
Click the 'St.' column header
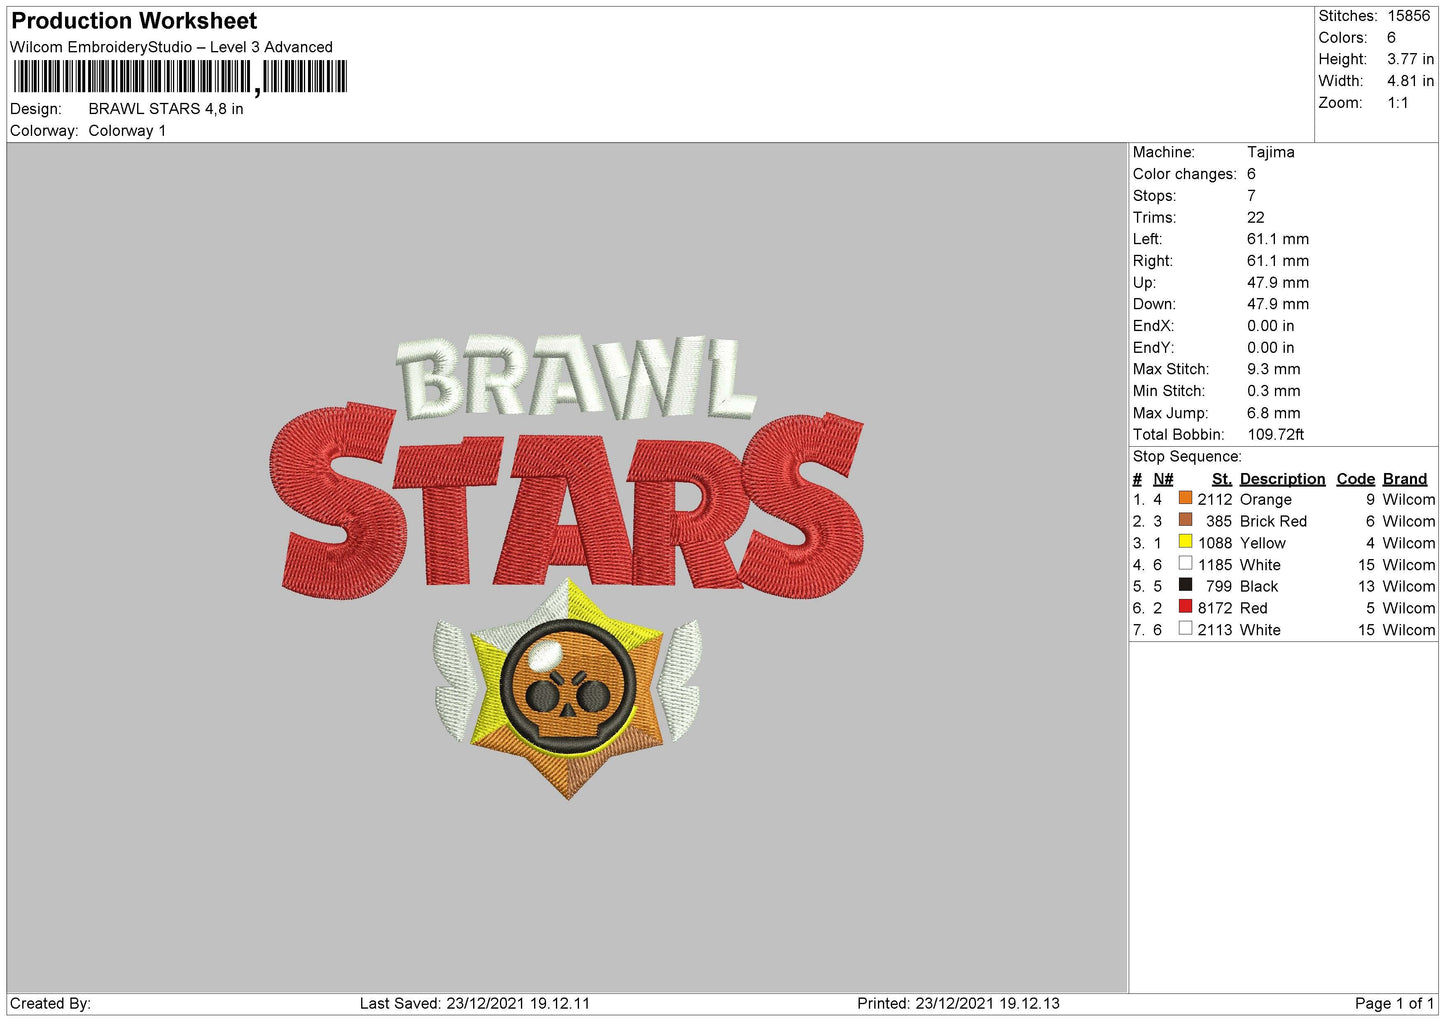click(x=1221, y=479)
